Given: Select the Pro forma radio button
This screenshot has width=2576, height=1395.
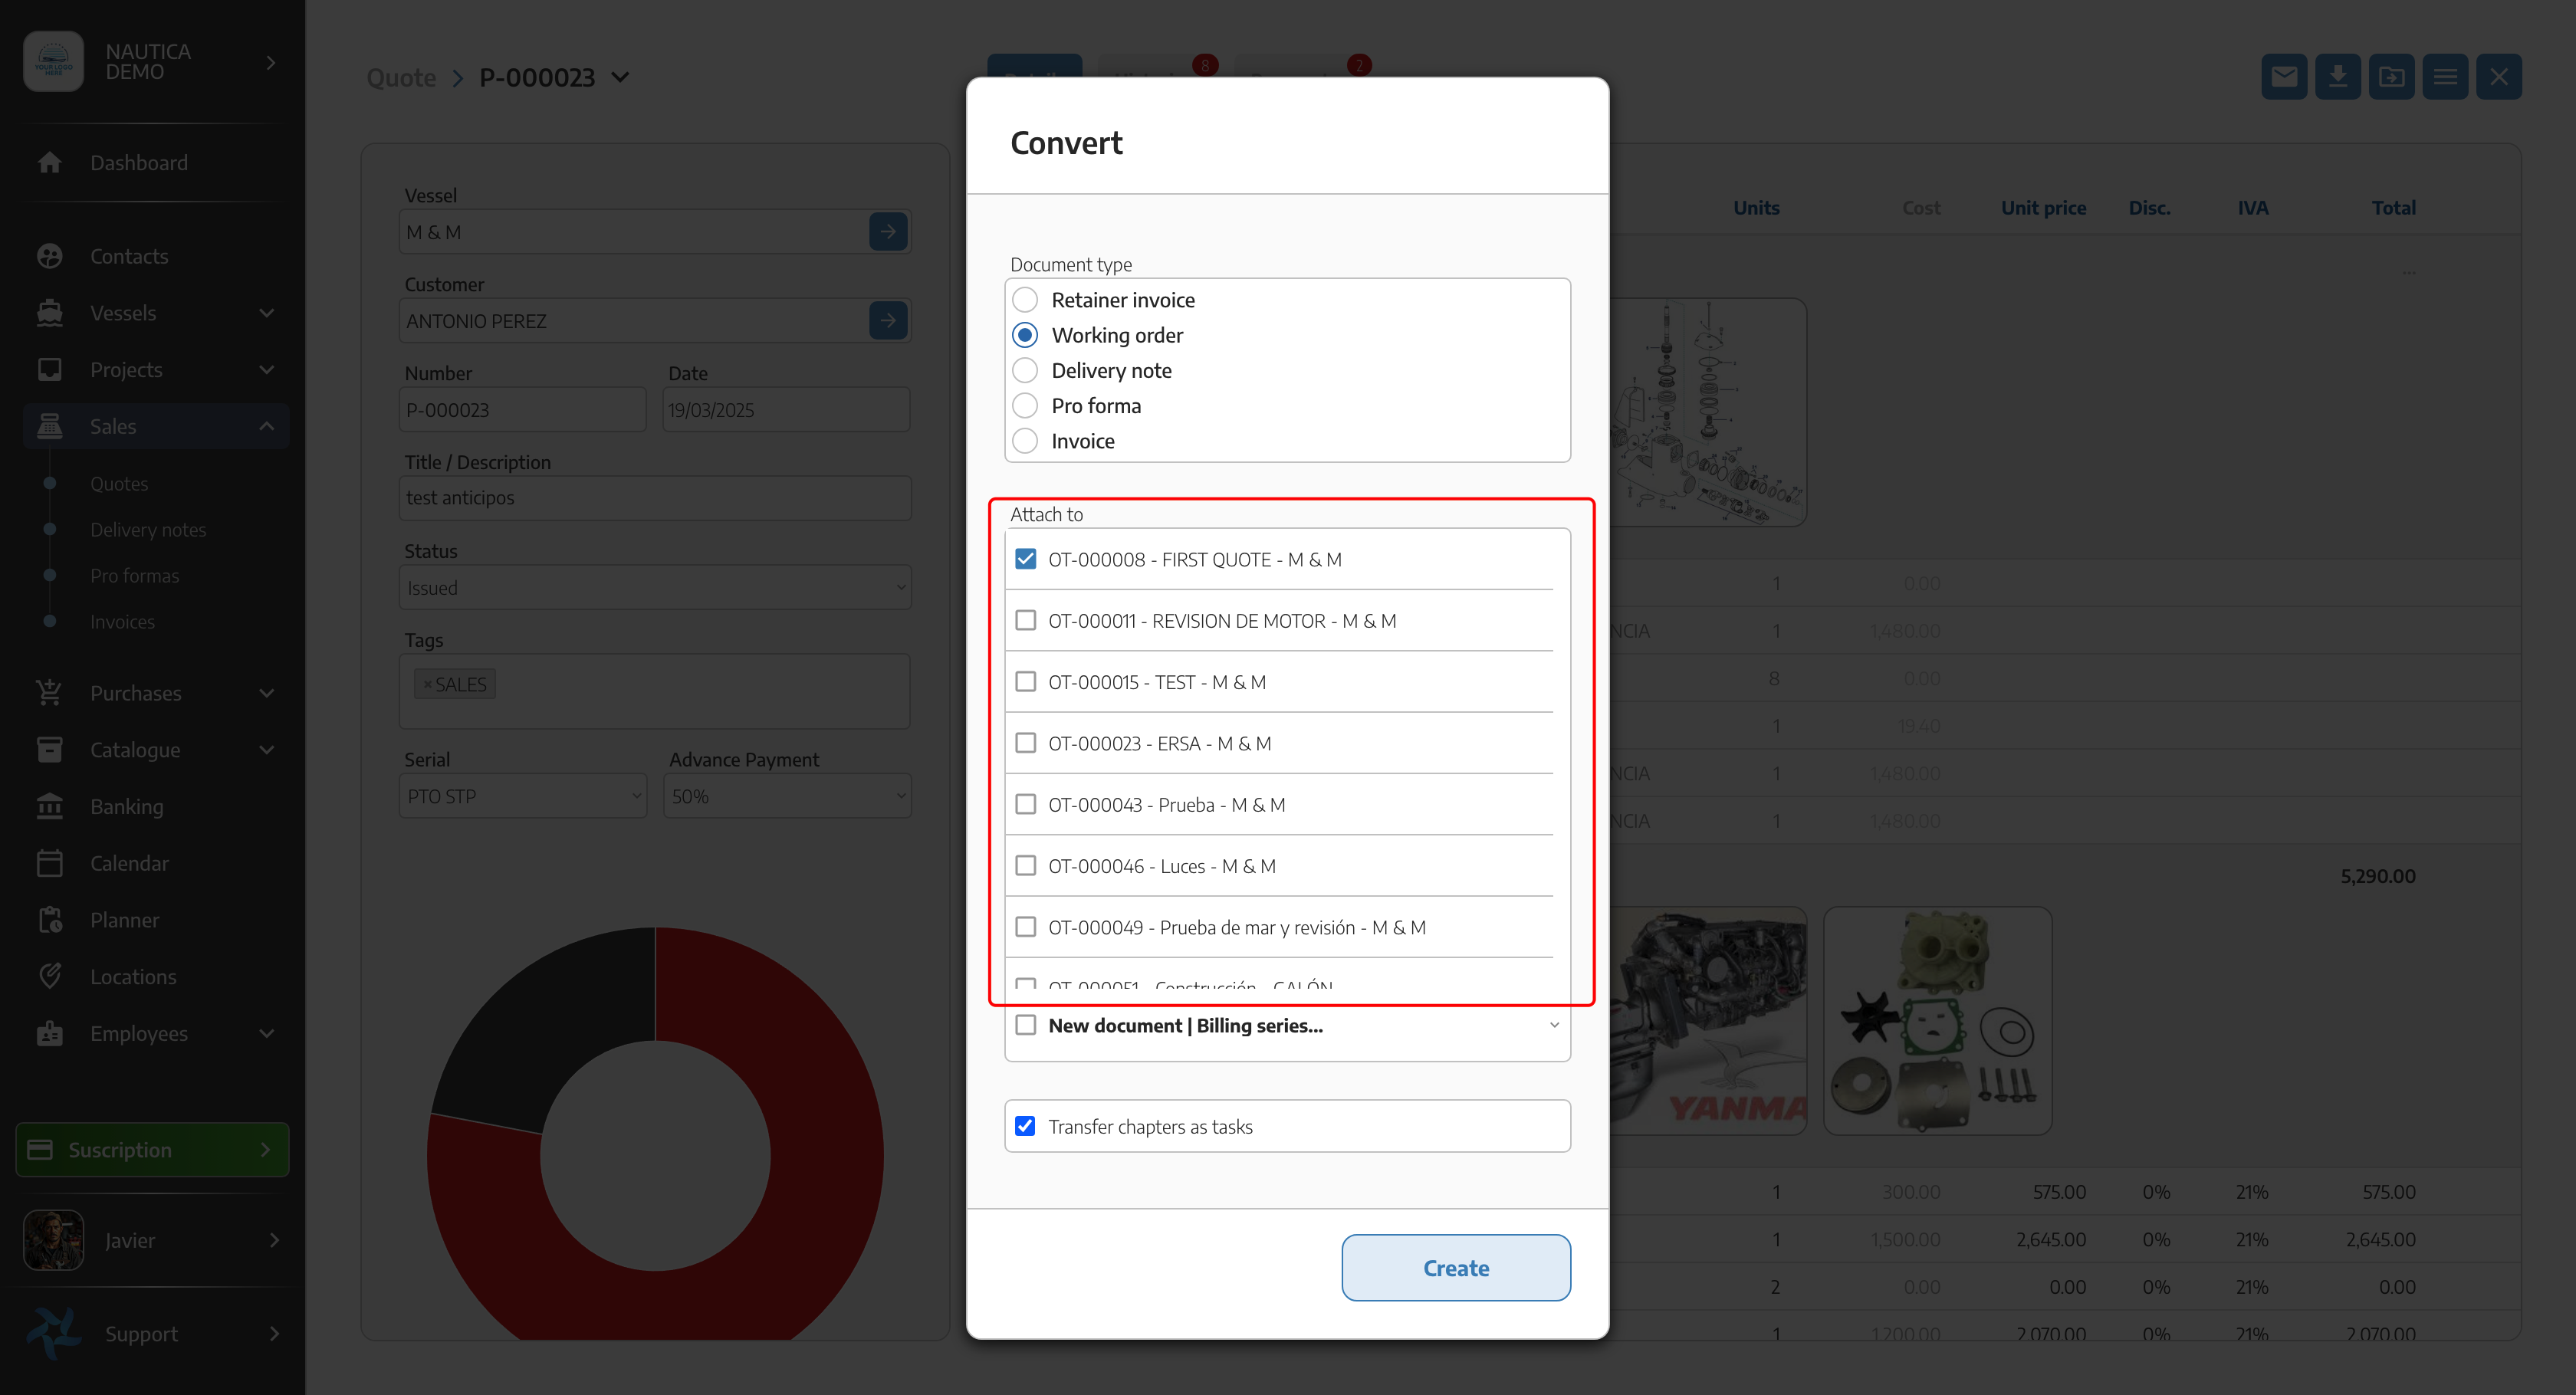Looking at the screenshot, I should point(1025,406).
